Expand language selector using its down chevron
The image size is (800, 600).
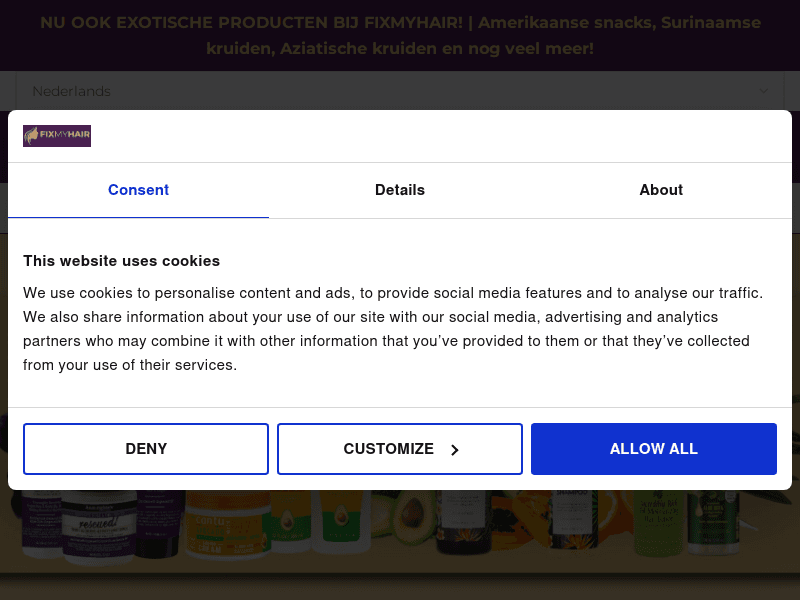[764, 91]
